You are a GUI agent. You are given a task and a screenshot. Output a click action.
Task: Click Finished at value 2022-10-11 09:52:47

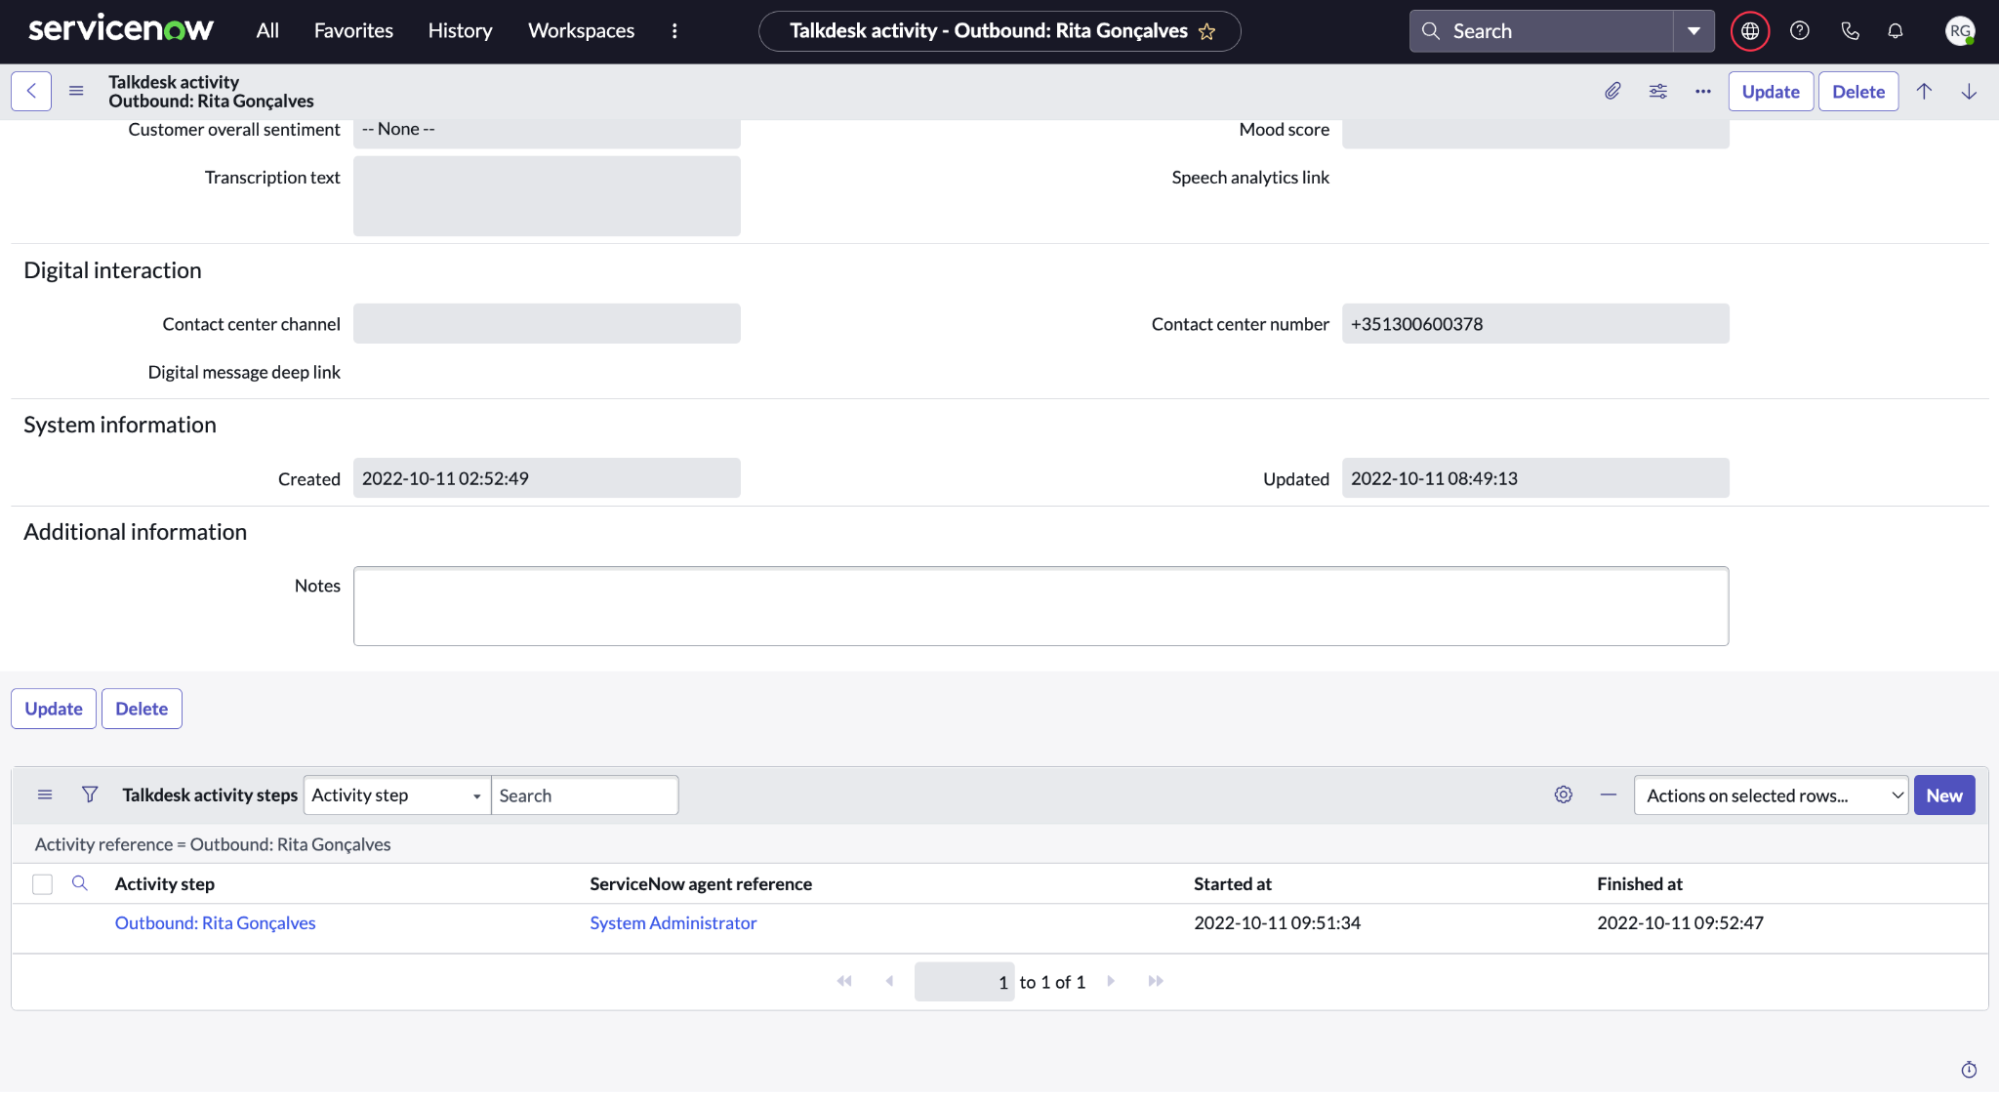1680,923
